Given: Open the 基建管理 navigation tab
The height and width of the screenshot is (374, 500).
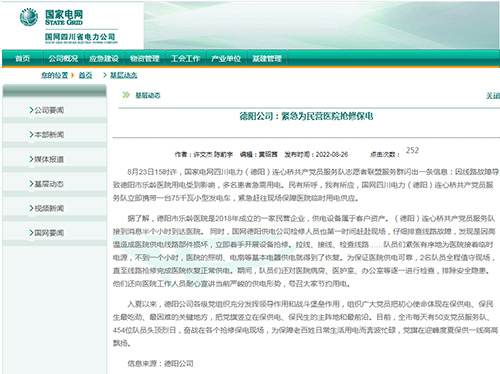Looking at the screenshot, I should [267, 59].
